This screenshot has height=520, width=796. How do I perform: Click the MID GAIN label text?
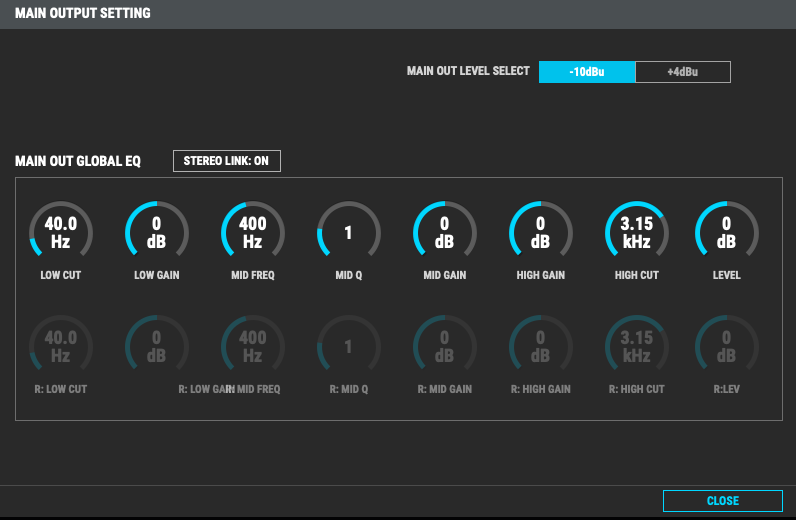point(445,275)
